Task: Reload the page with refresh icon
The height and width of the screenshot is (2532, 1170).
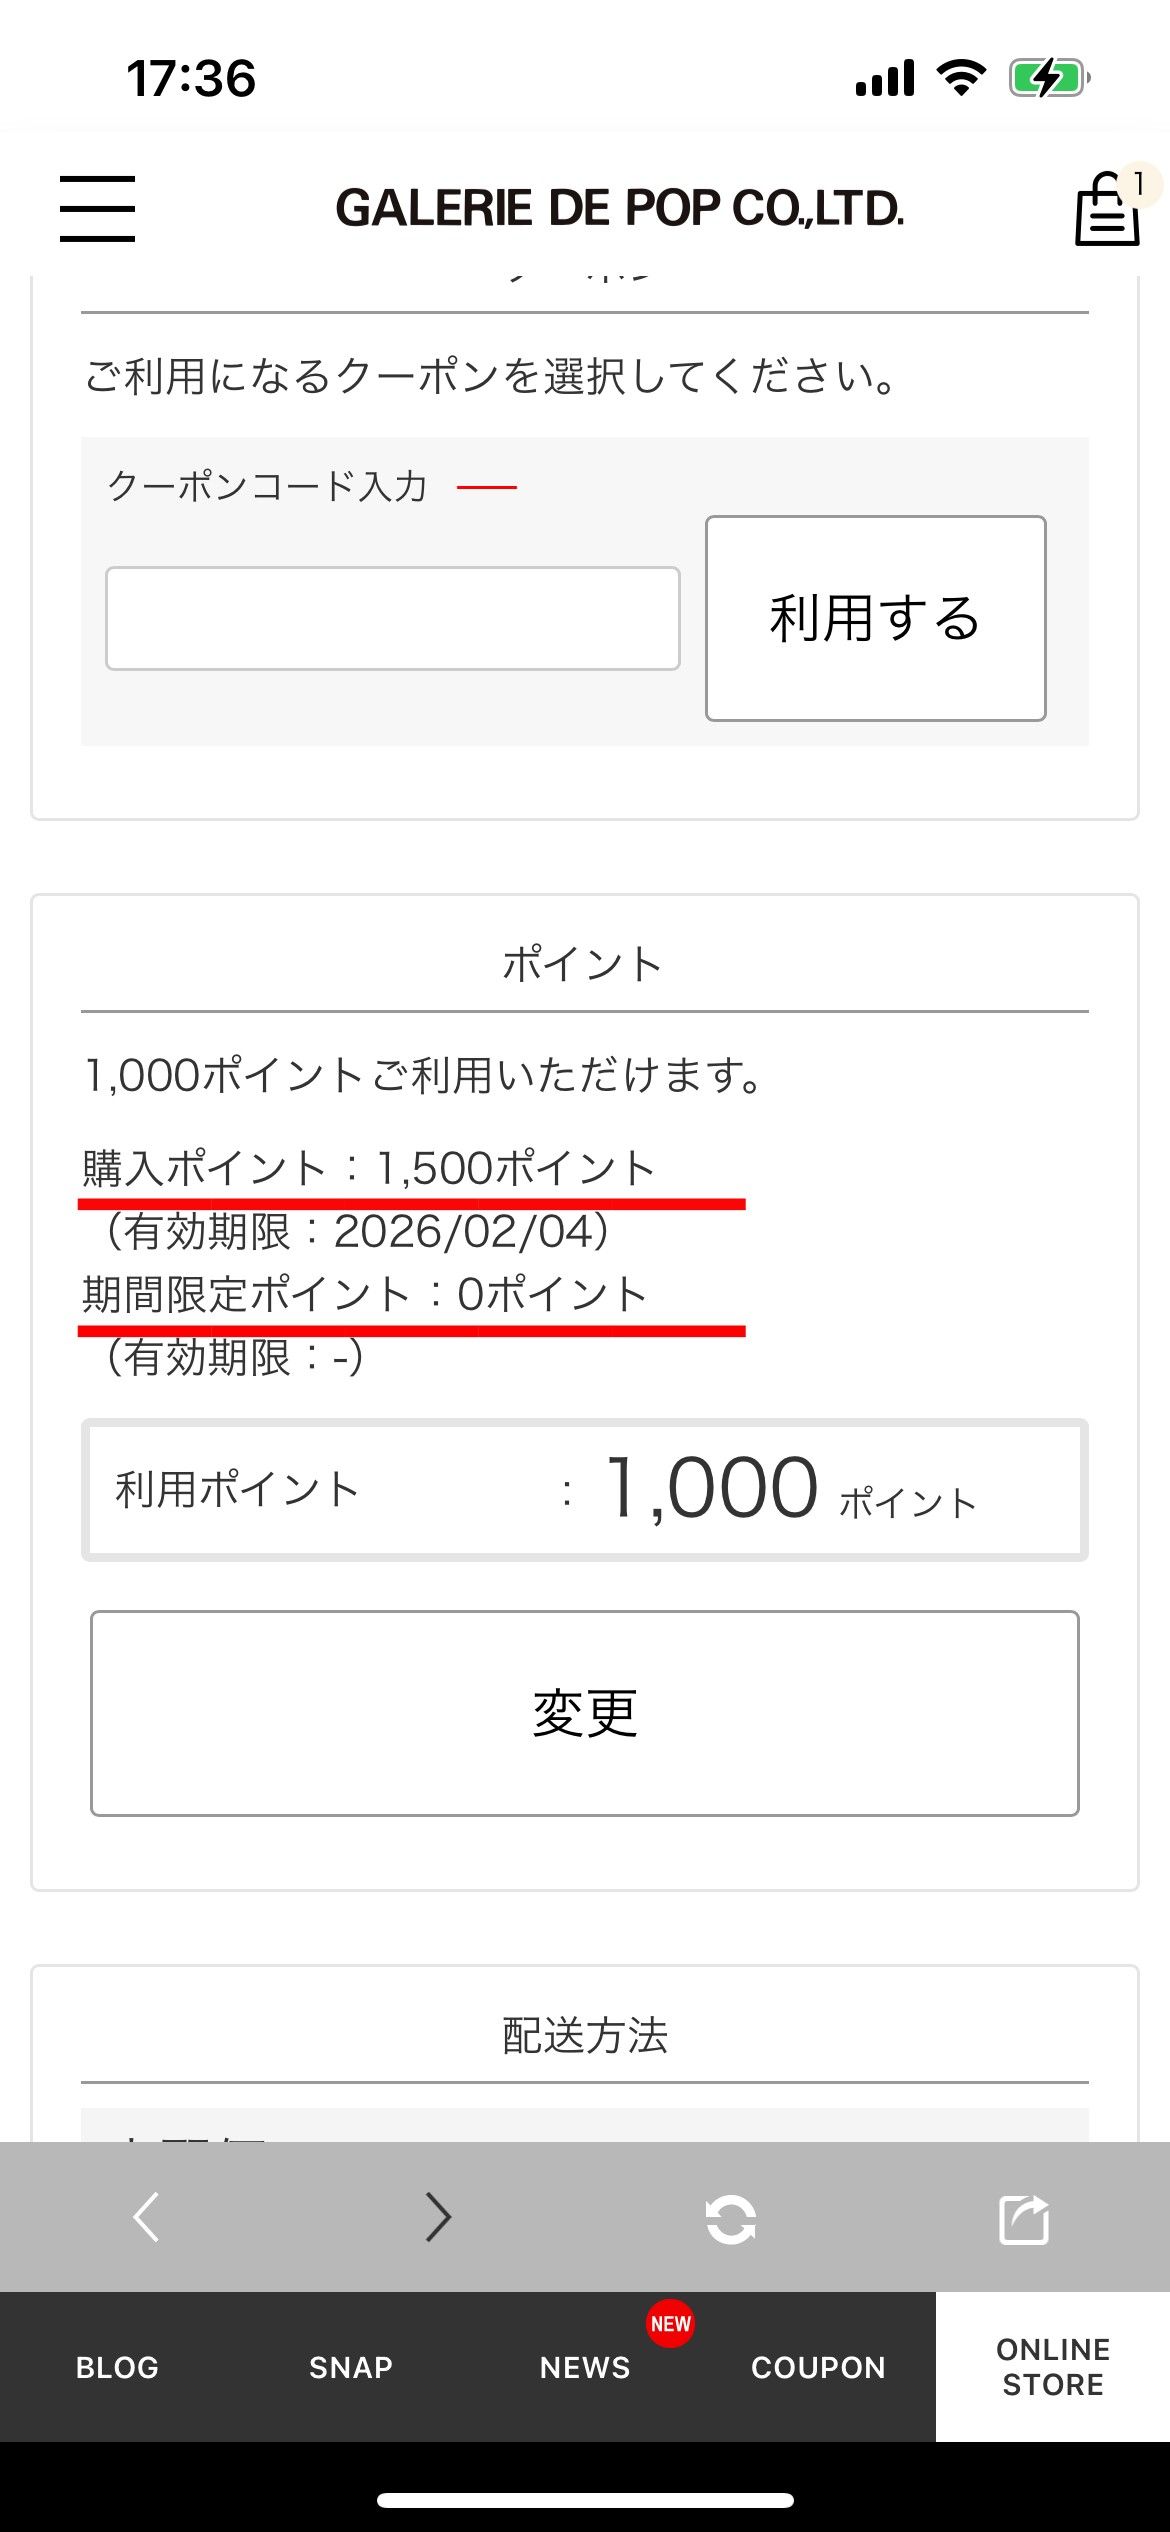Action: [730, 2219]
